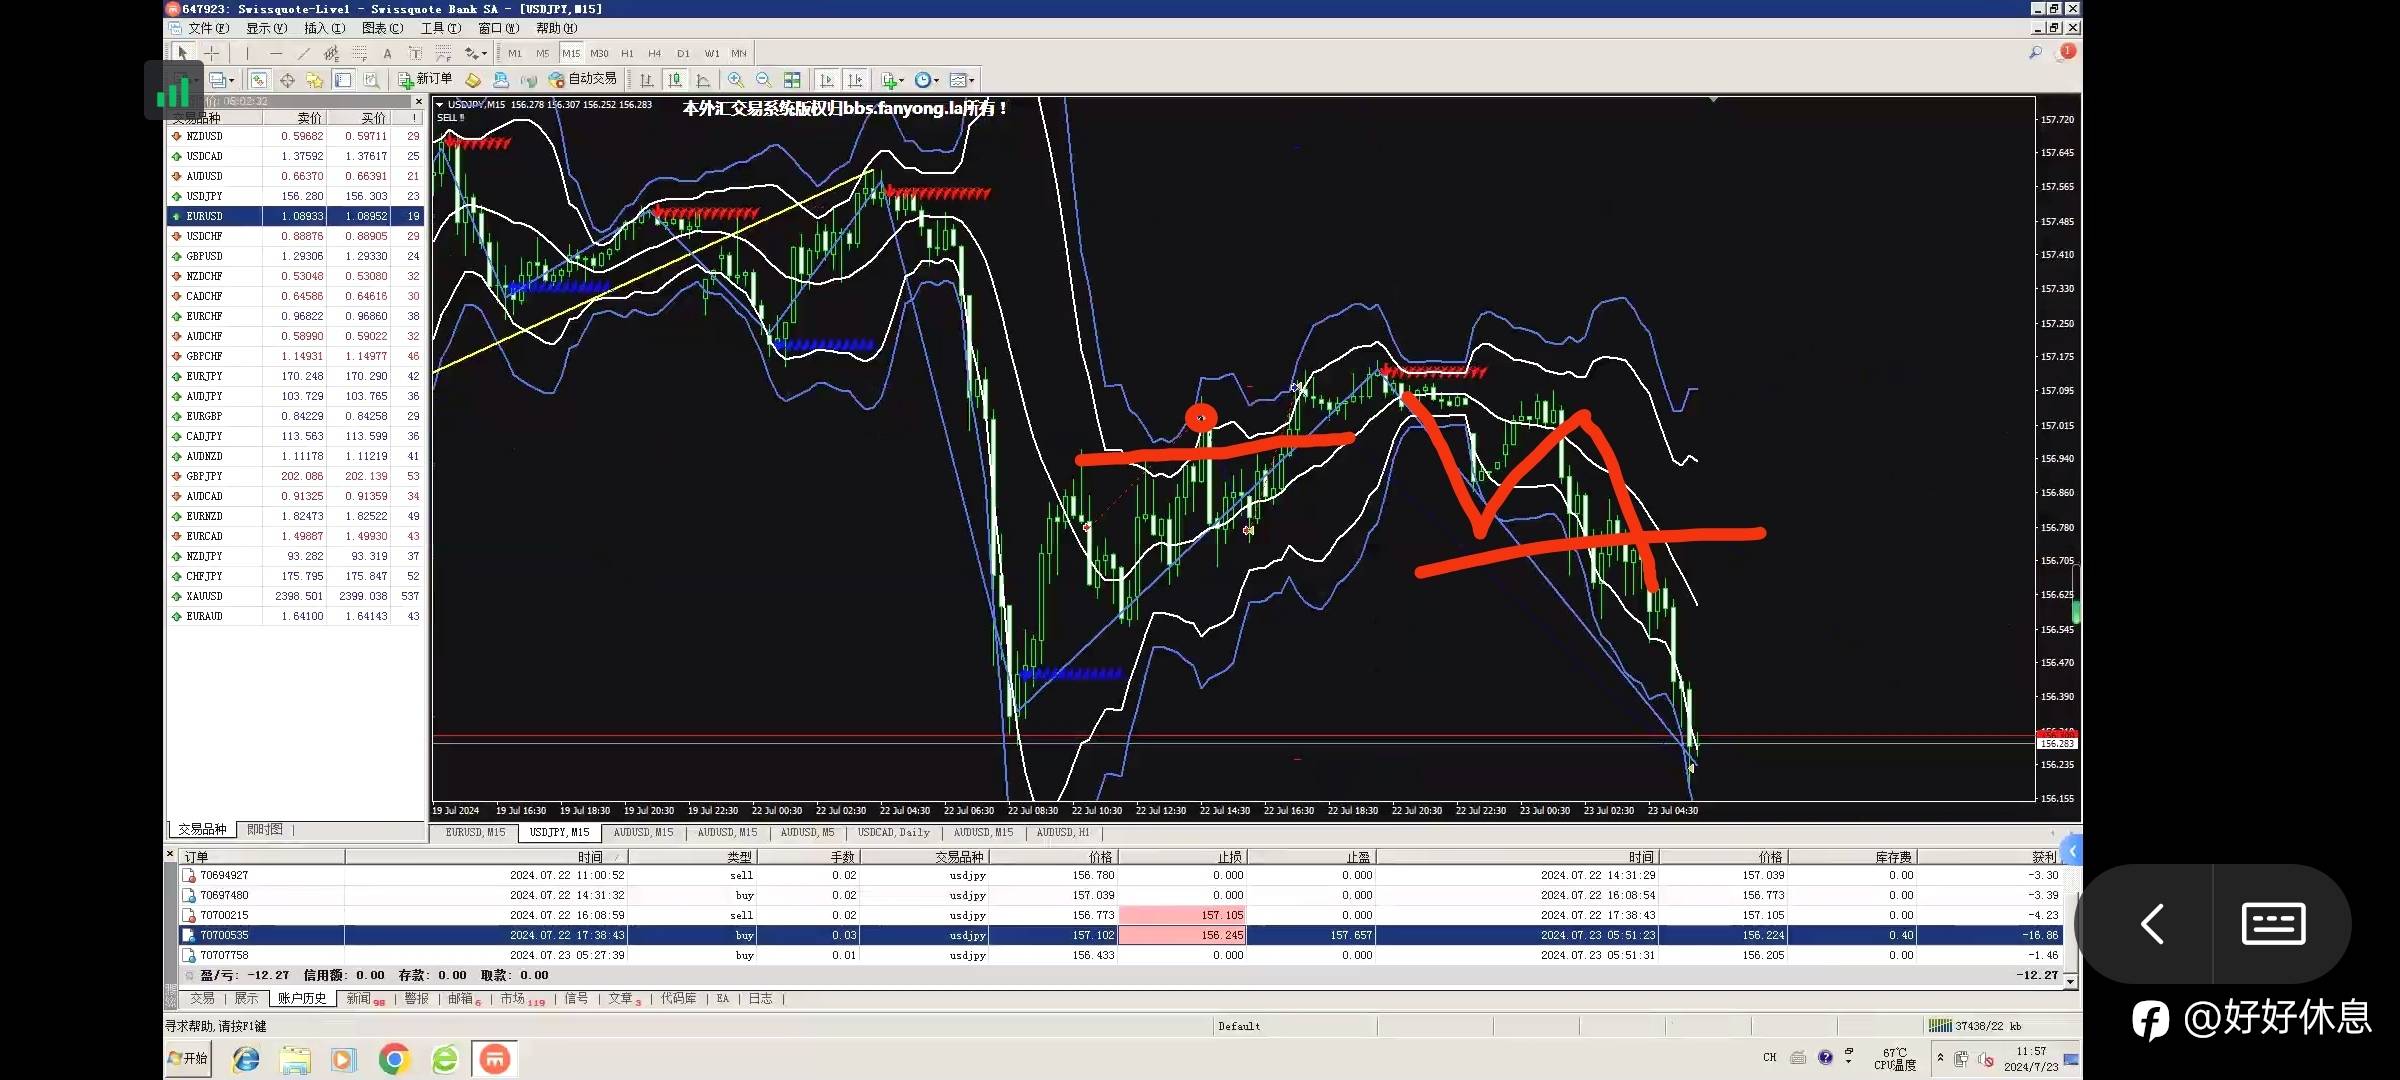
Task: Toggle the 自动交易 auto trading button
Action: 583,79
